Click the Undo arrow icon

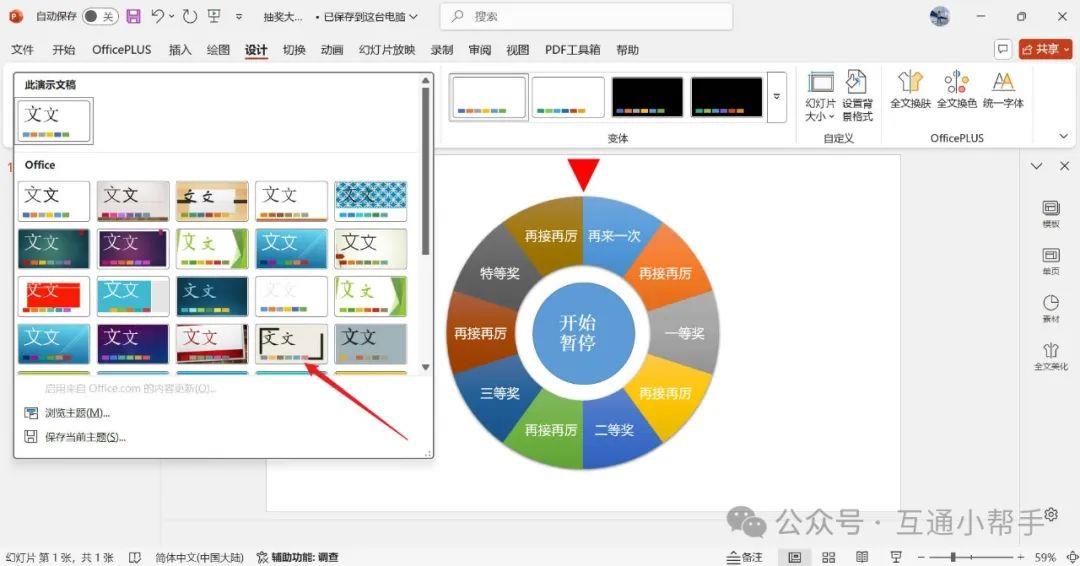point(158,16)
